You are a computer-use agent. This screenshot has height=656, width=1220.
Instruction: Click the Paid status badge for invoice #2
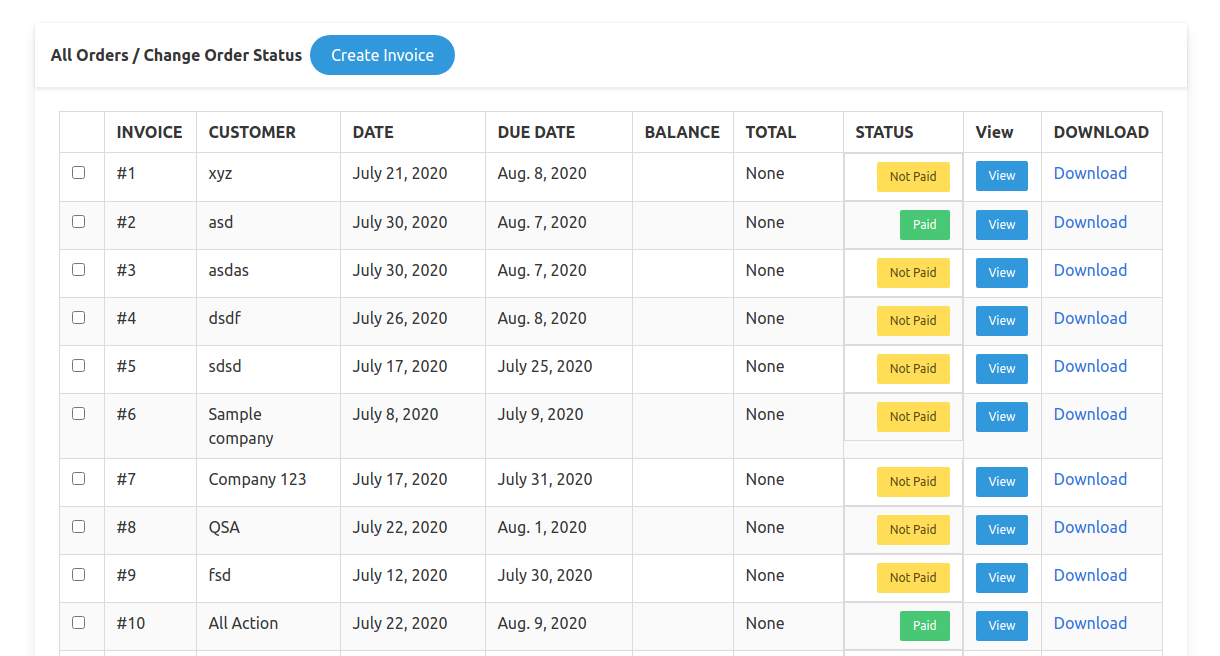pos(924,225)
